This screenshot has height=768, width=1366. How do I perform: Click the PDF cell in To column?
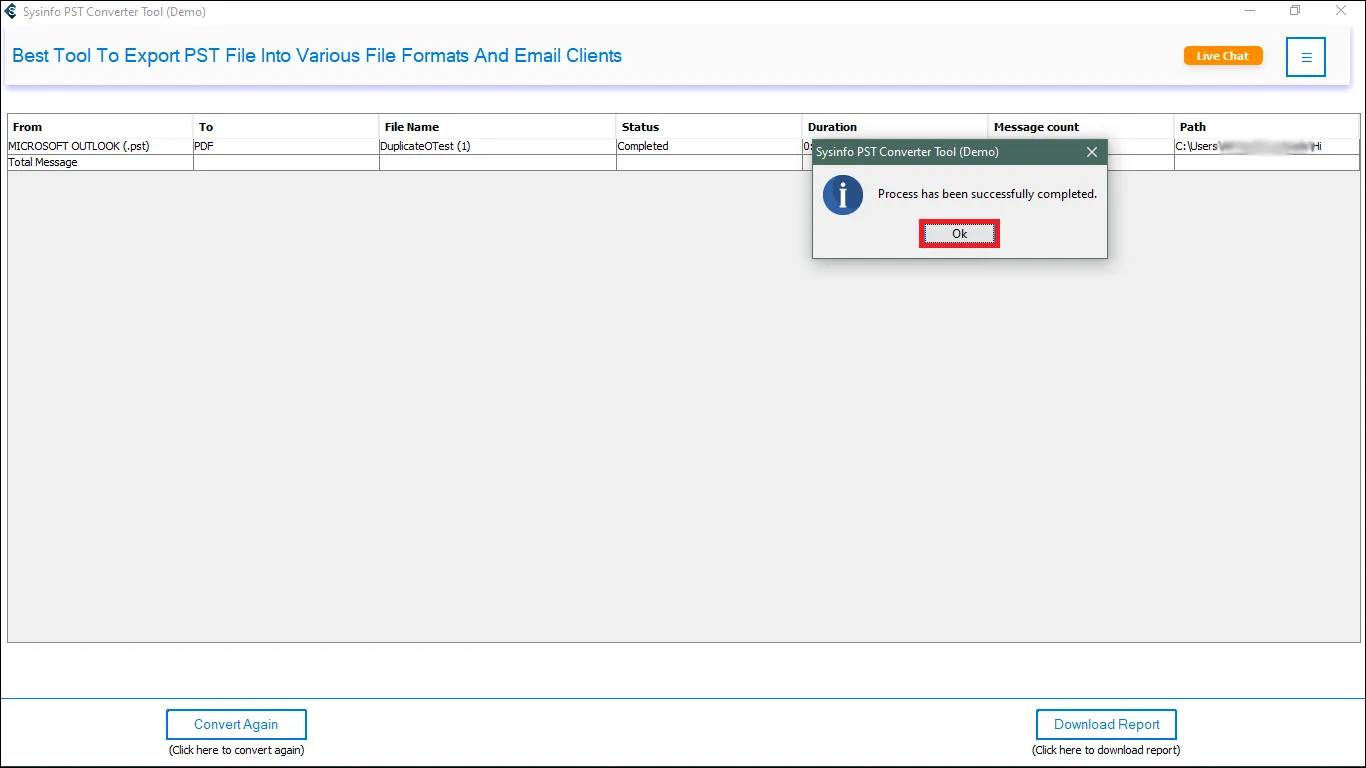pyautogui.click(x=286, y=146)
